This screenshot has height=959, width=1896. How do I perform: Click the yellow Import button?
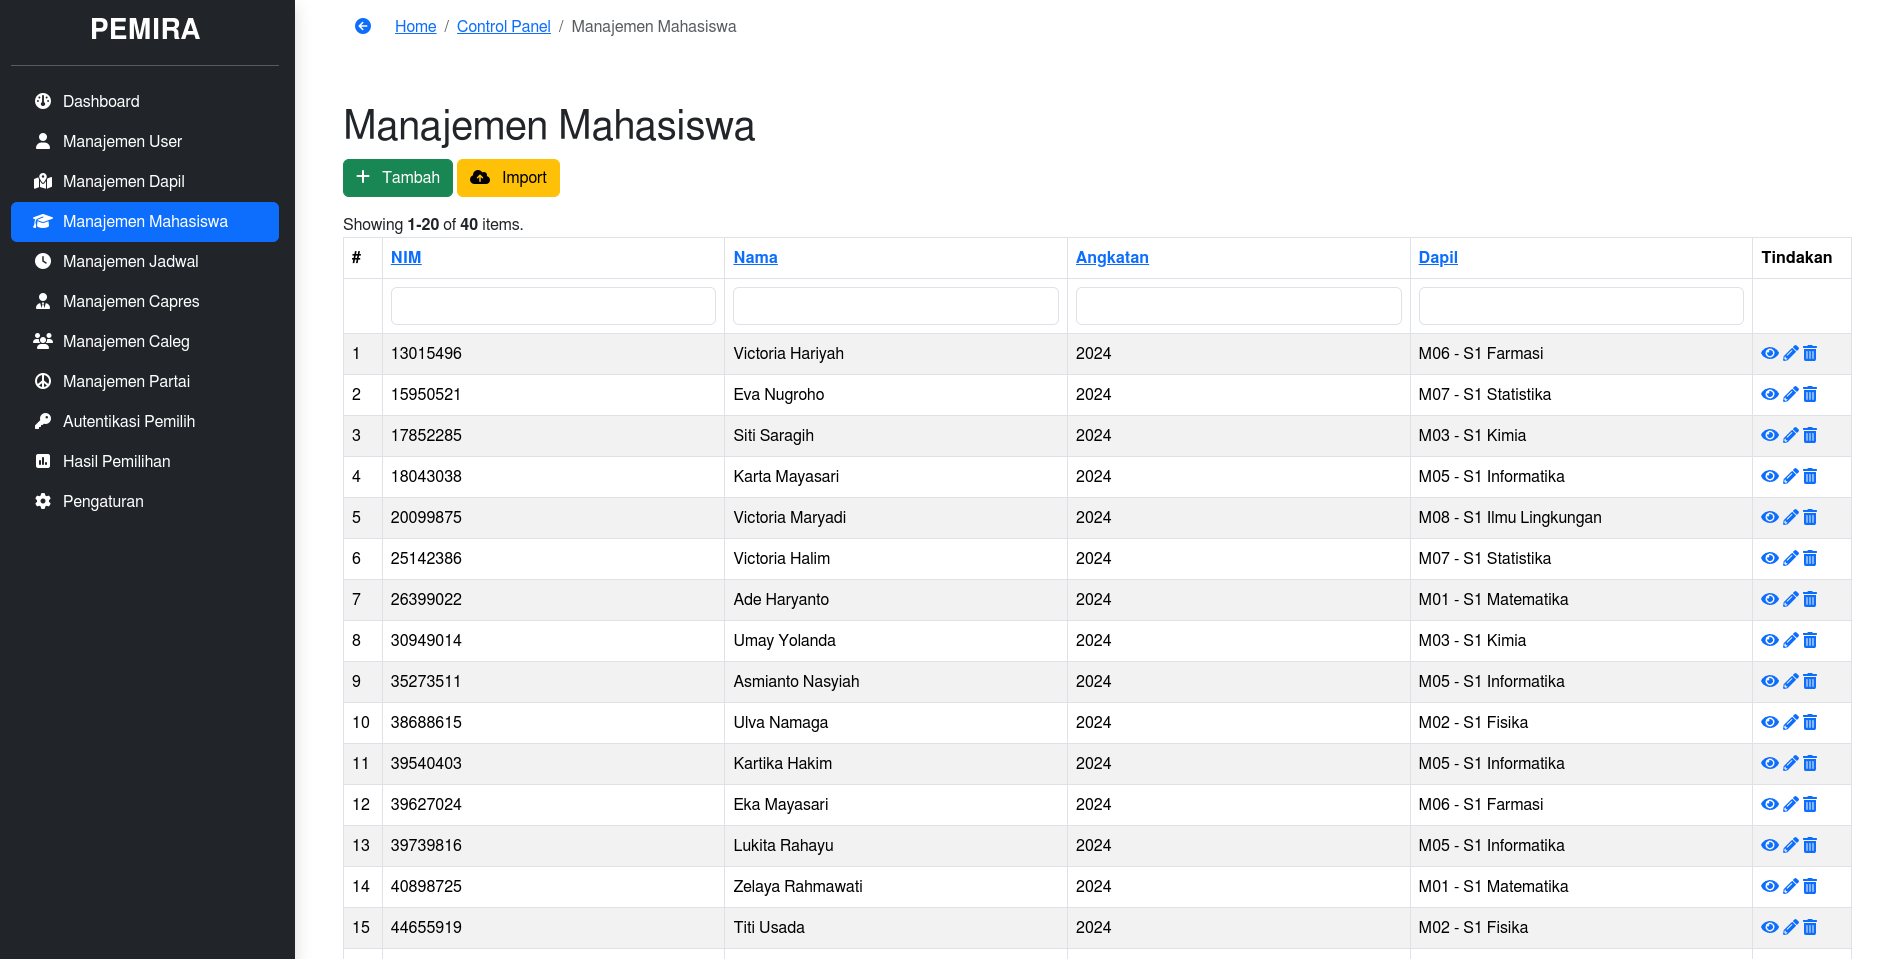[x=508, y=178]
